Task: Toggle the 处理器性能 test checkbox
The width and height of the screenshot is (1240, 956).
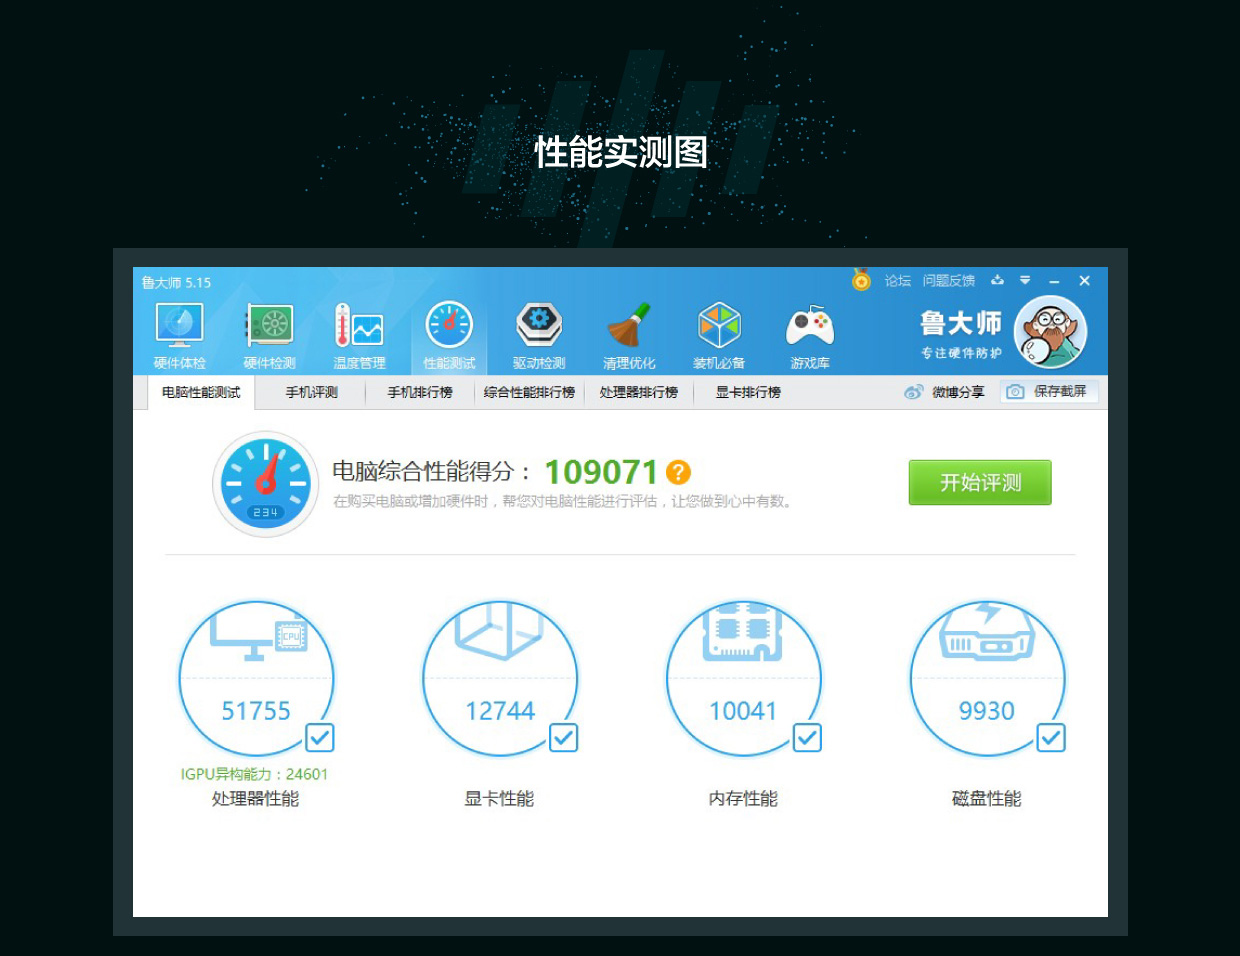Action: pyautogui.click(x=319, y=738)
